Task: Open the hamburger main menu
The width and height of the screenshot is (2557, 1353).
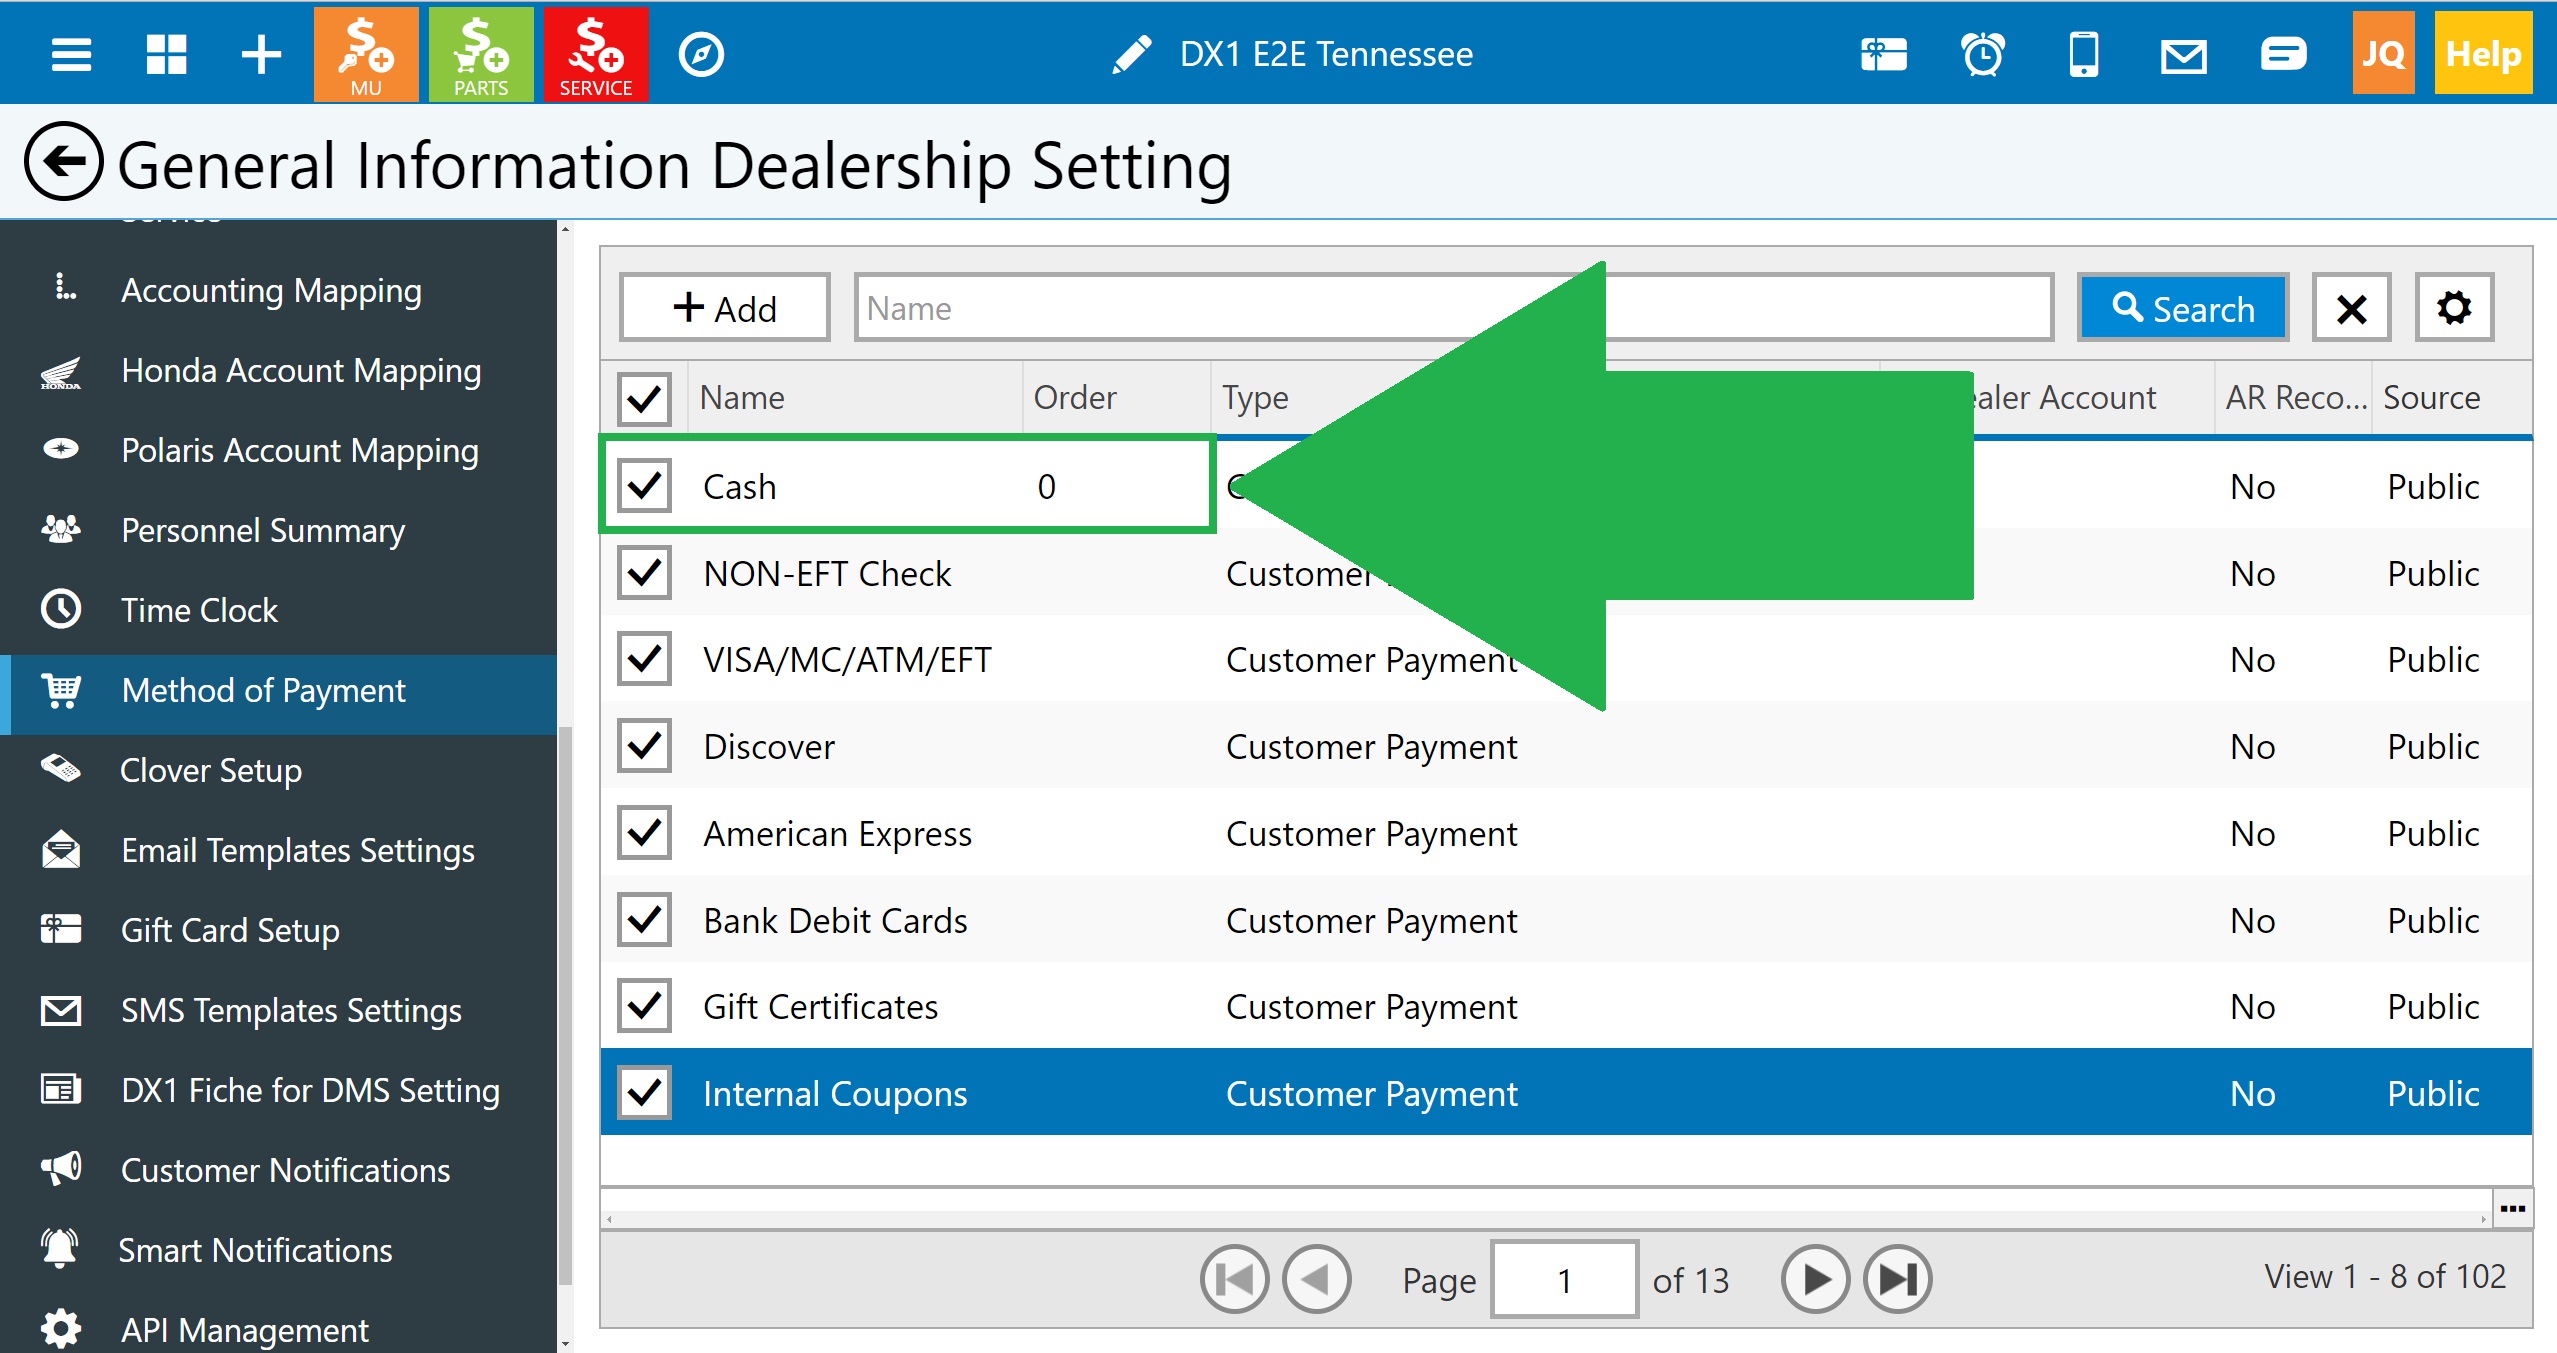Action: 71,54
